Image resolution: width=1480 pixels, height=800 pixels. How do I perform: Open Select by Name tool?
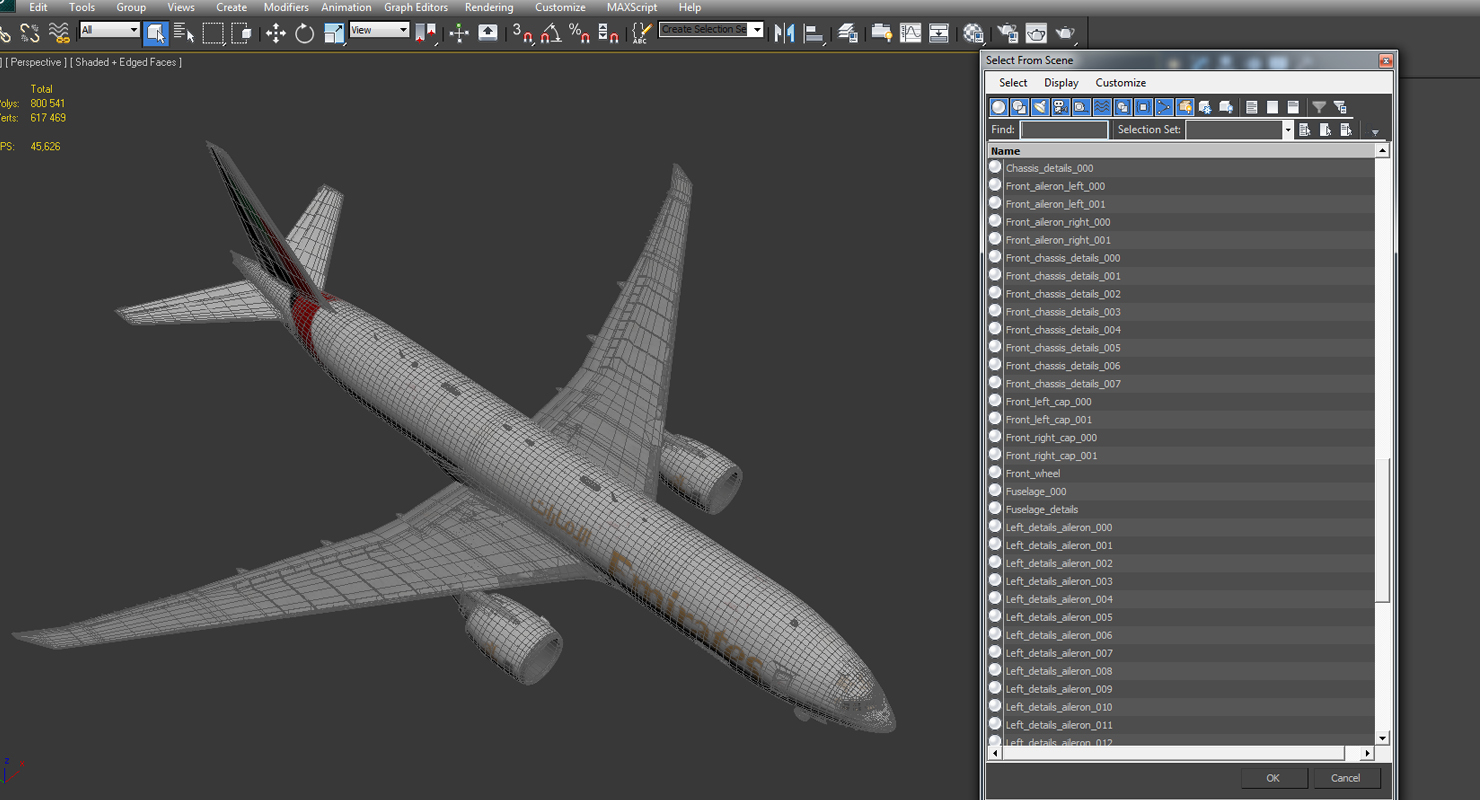coord(184,33)
